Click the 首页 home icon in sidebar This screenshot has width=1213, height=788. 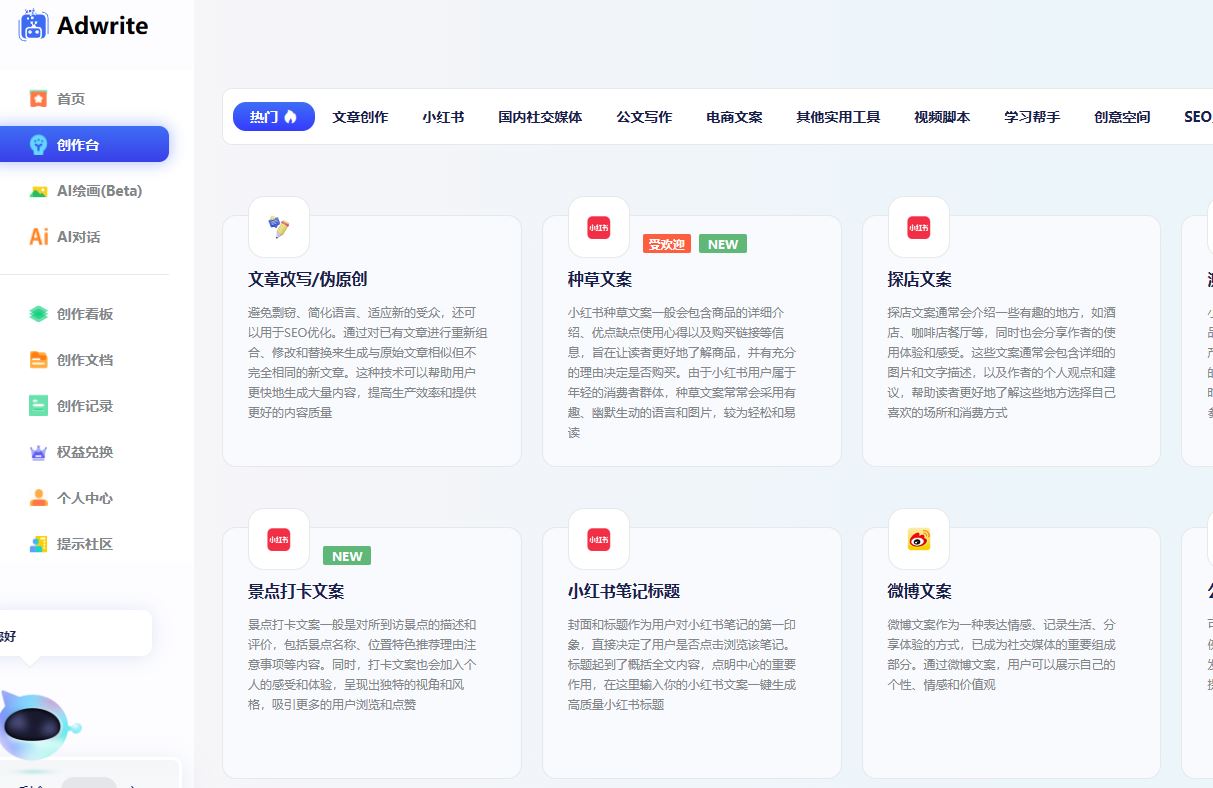[38, 99]
